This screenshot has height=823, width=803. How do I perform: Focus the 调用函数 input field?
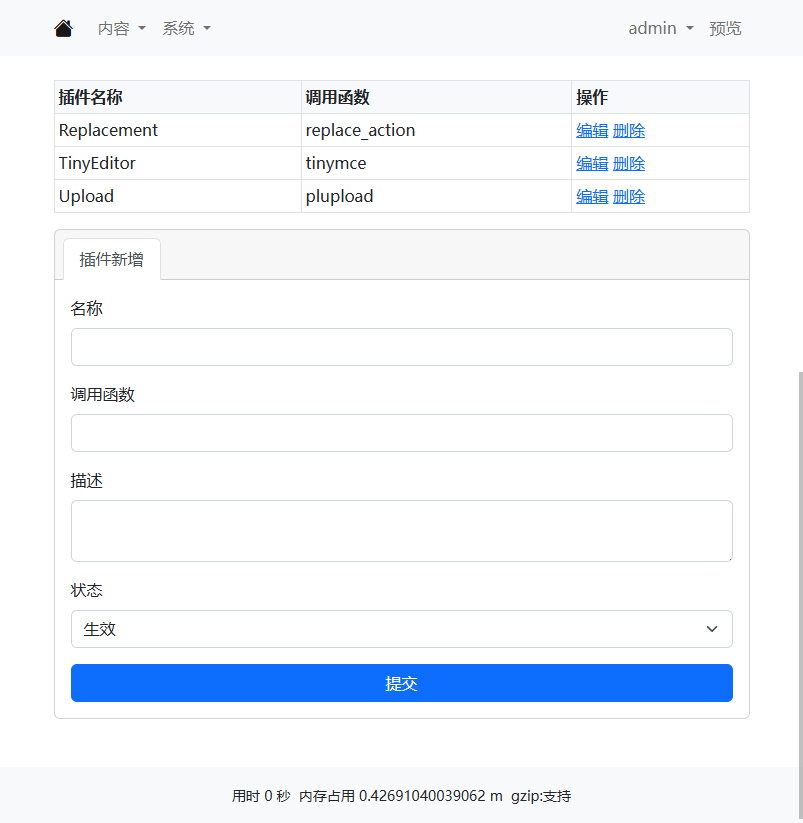(402, 433)
